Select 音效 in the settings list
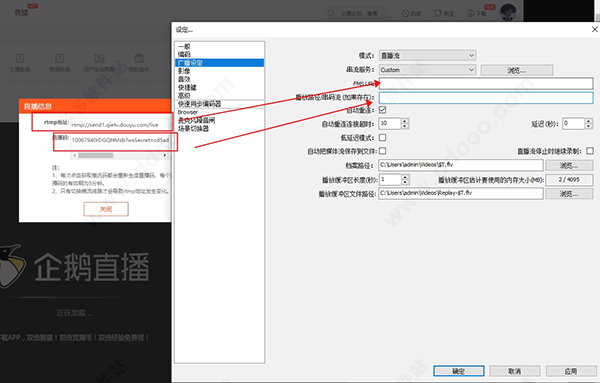The height and width of the screenshot is (383, 600). (219, 79)
